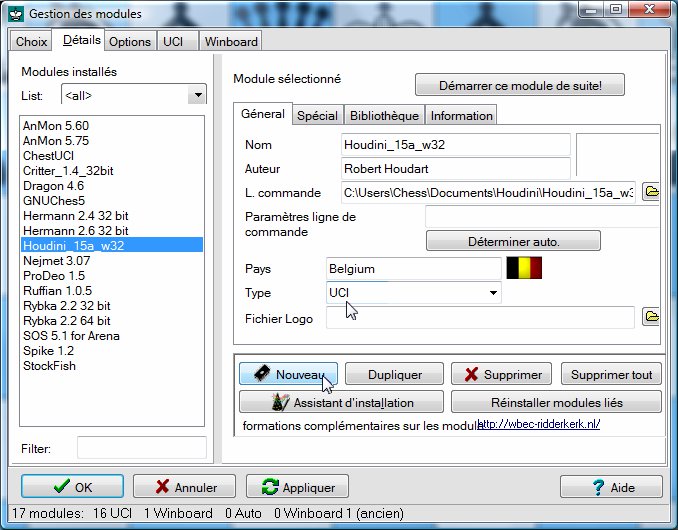
Task: Click the Paramètres ligne de commande field
Action: point(542,217)
